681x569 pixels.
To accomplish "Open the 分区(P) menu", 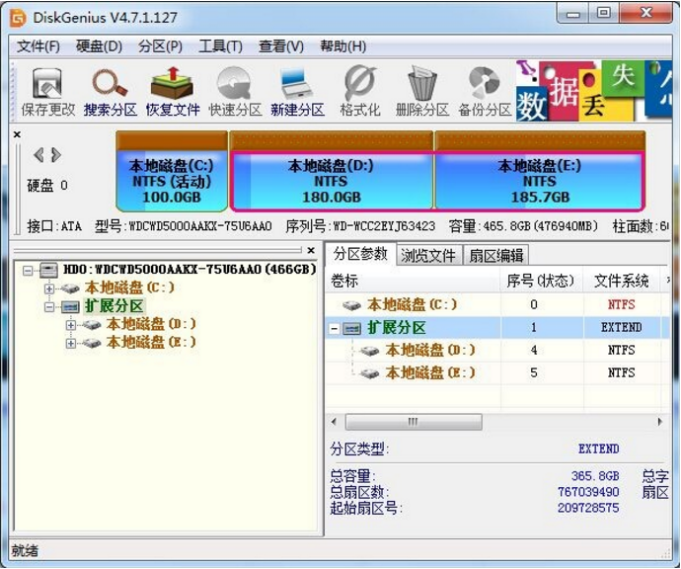I will coord(160,46).
